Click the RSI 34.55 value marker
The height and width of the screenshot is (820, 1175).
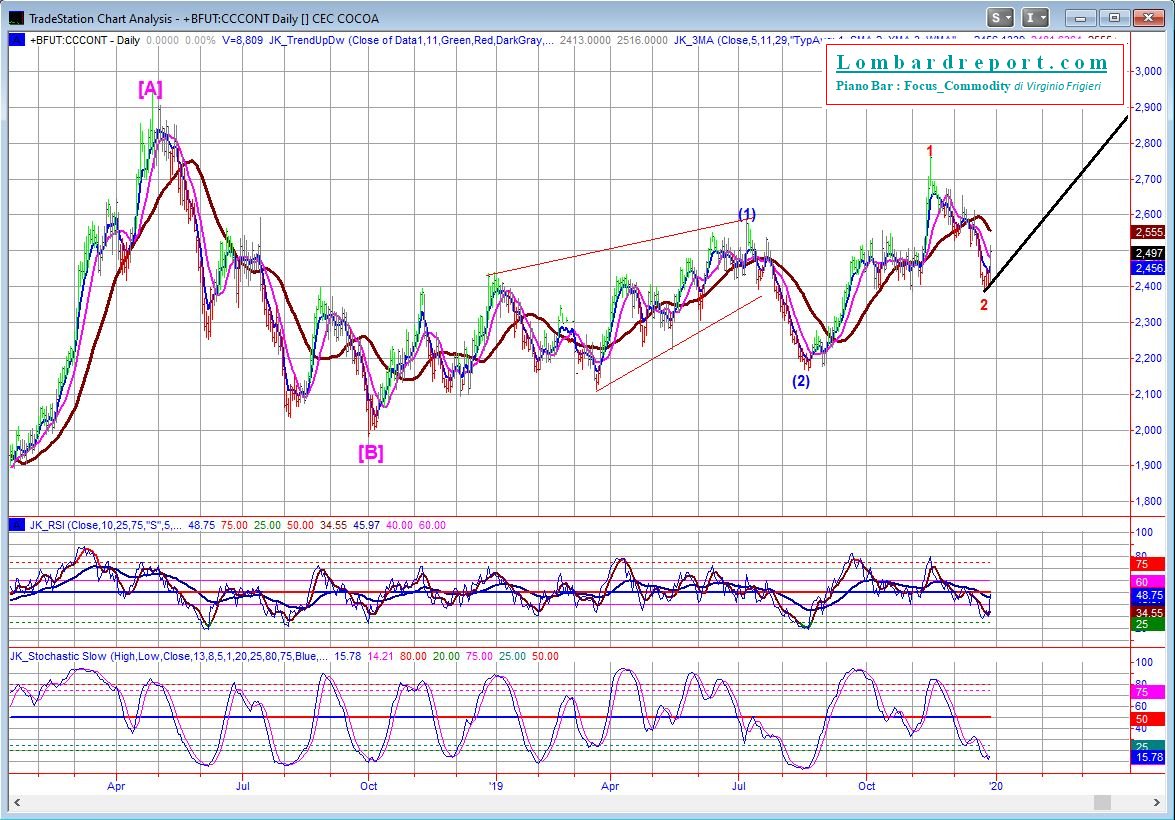tap(1148, 613)
